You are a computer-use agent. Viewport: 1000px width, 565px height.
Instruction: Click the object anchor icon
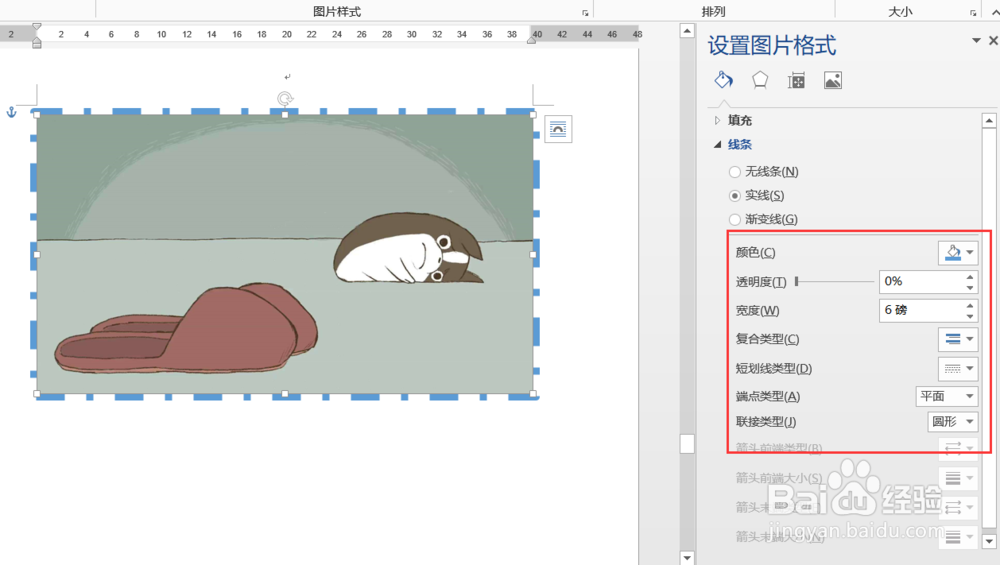(11, 113)
